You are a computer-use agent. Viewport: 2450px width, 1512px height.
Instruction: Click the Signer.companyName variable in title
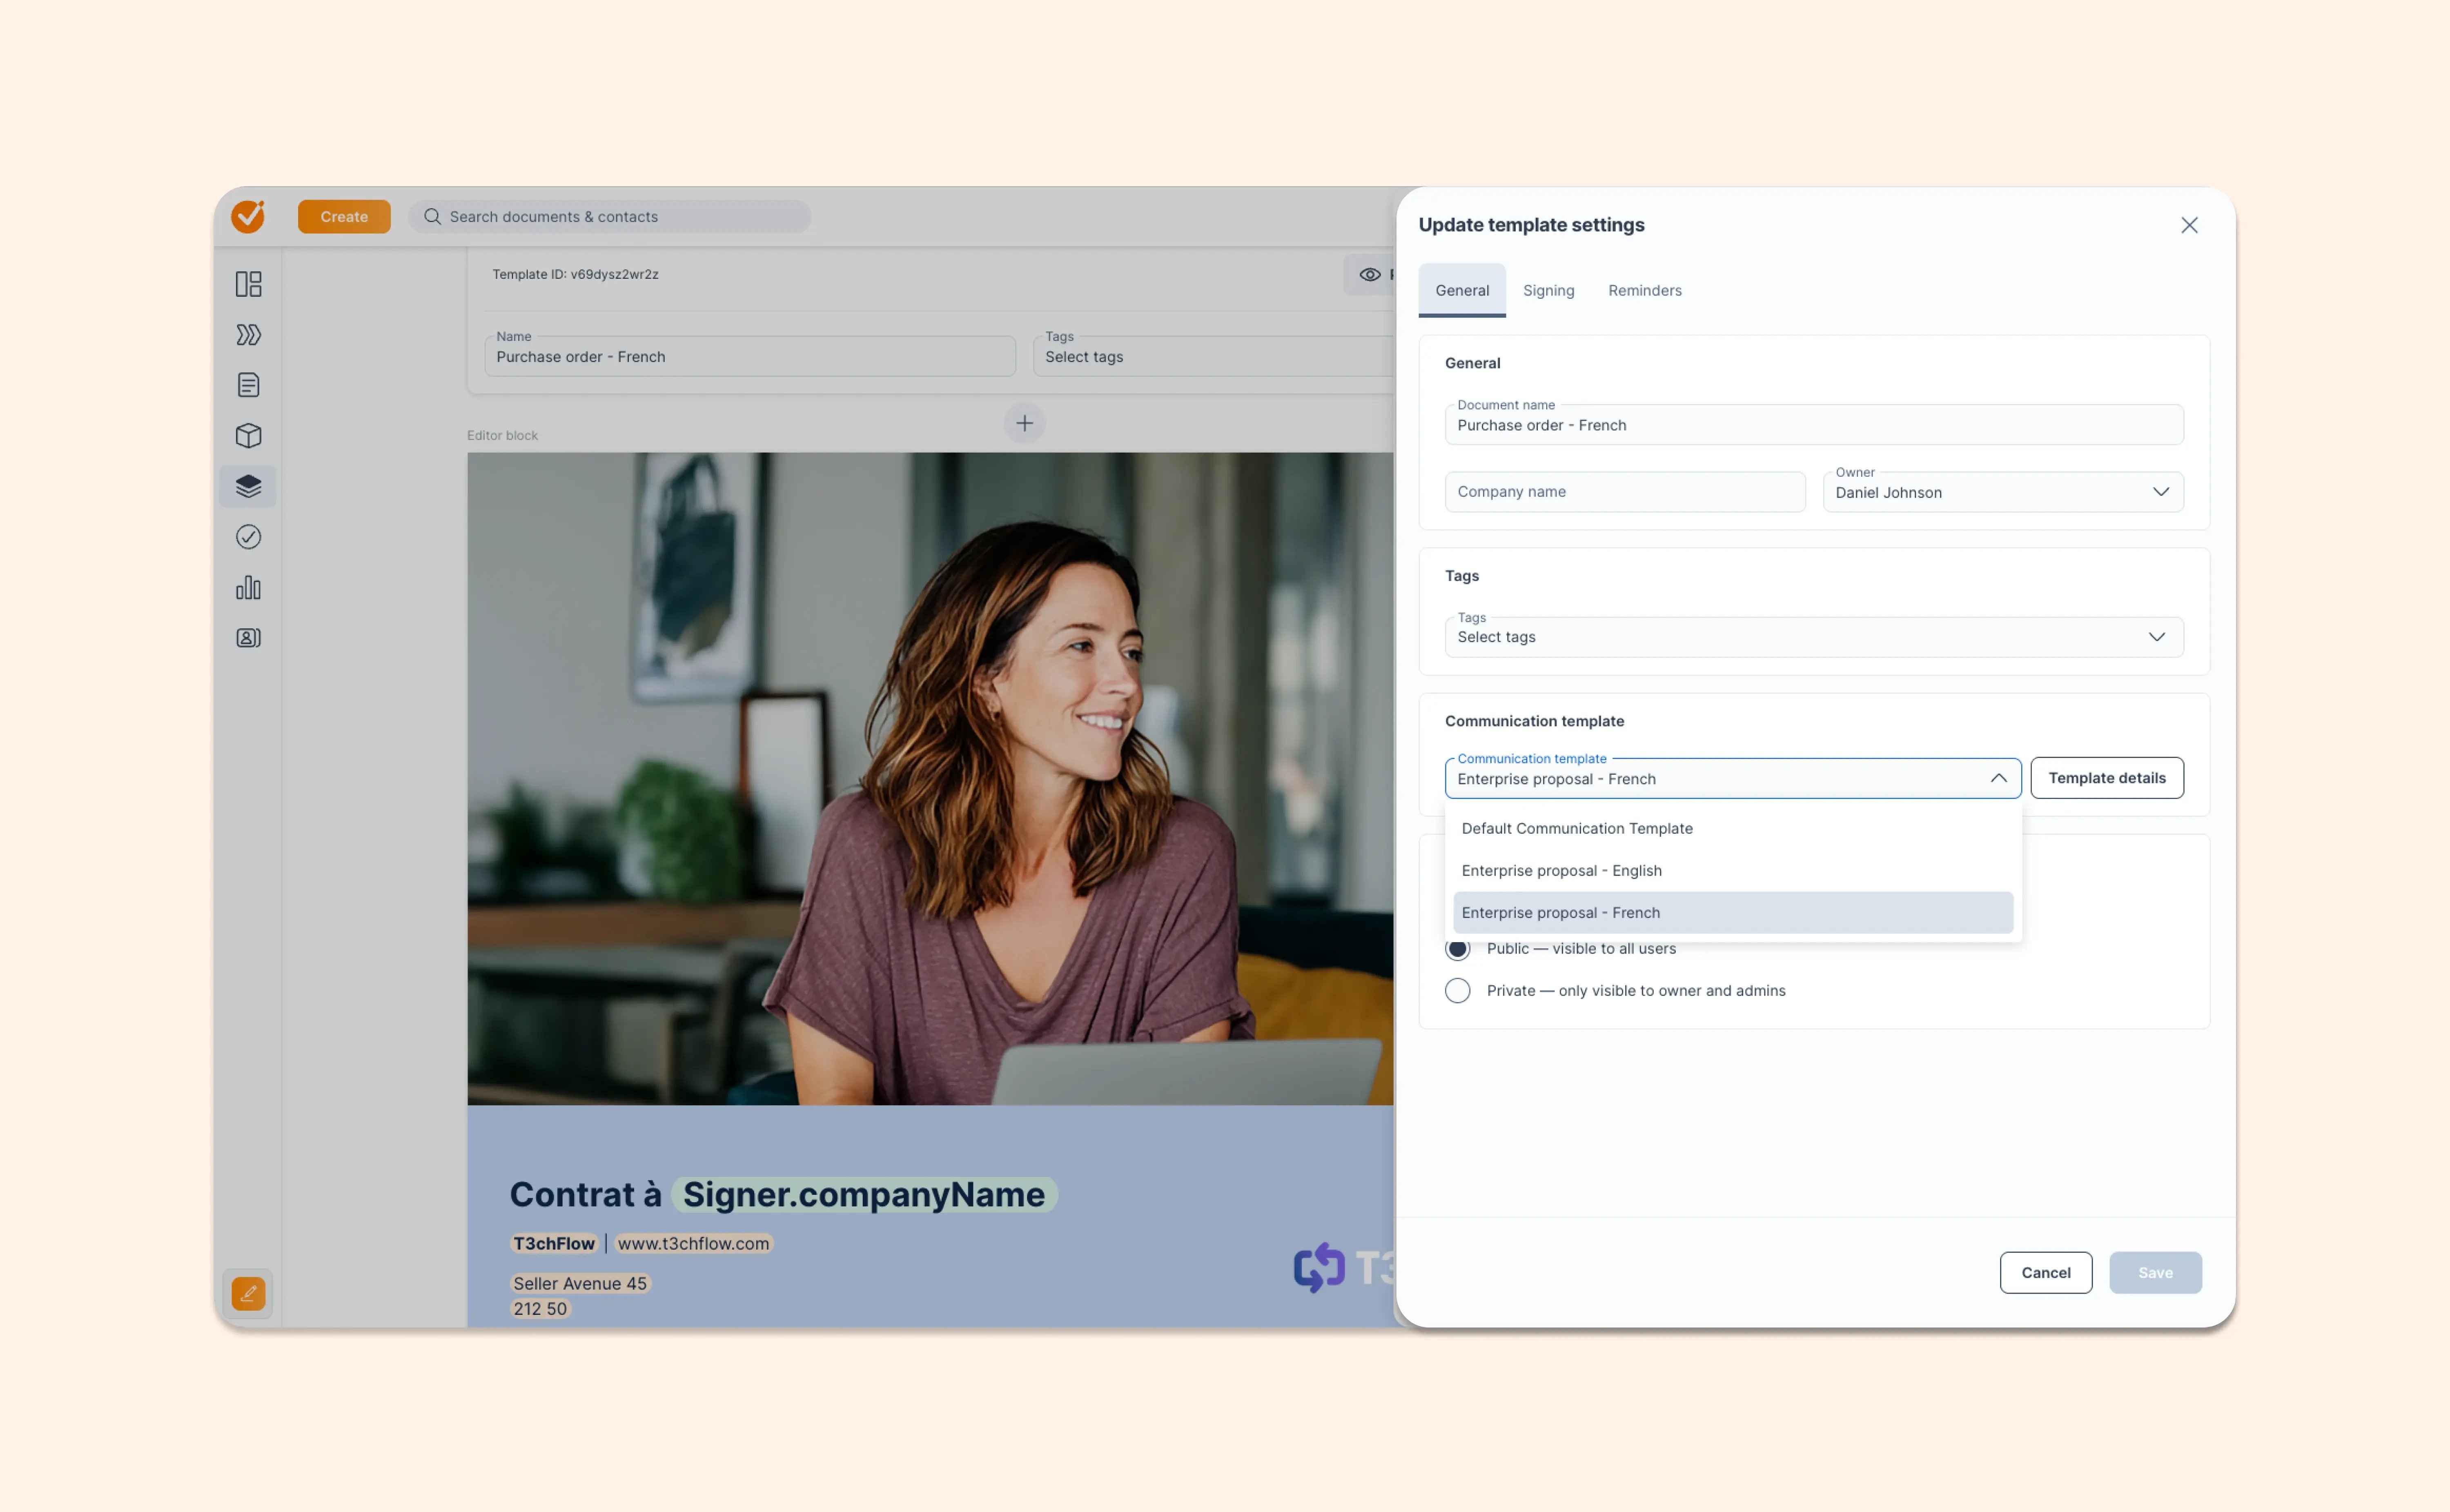pyautogui.click(x=864, y=1194)
